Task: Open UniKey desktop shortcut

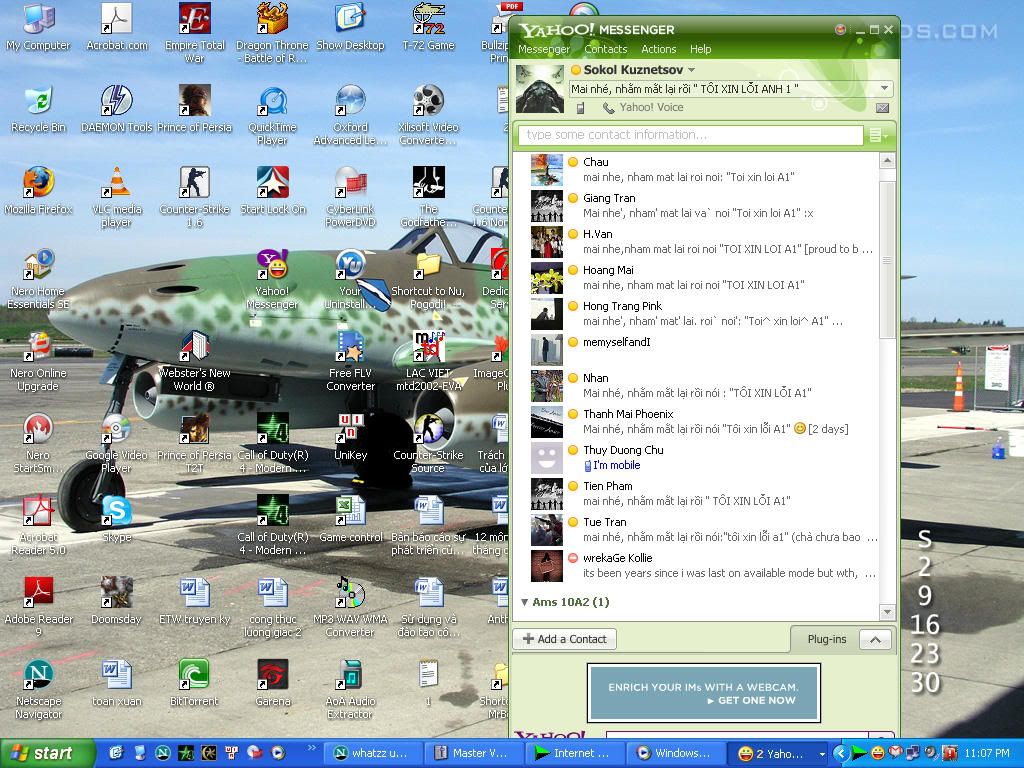Action: coord(350,437)
